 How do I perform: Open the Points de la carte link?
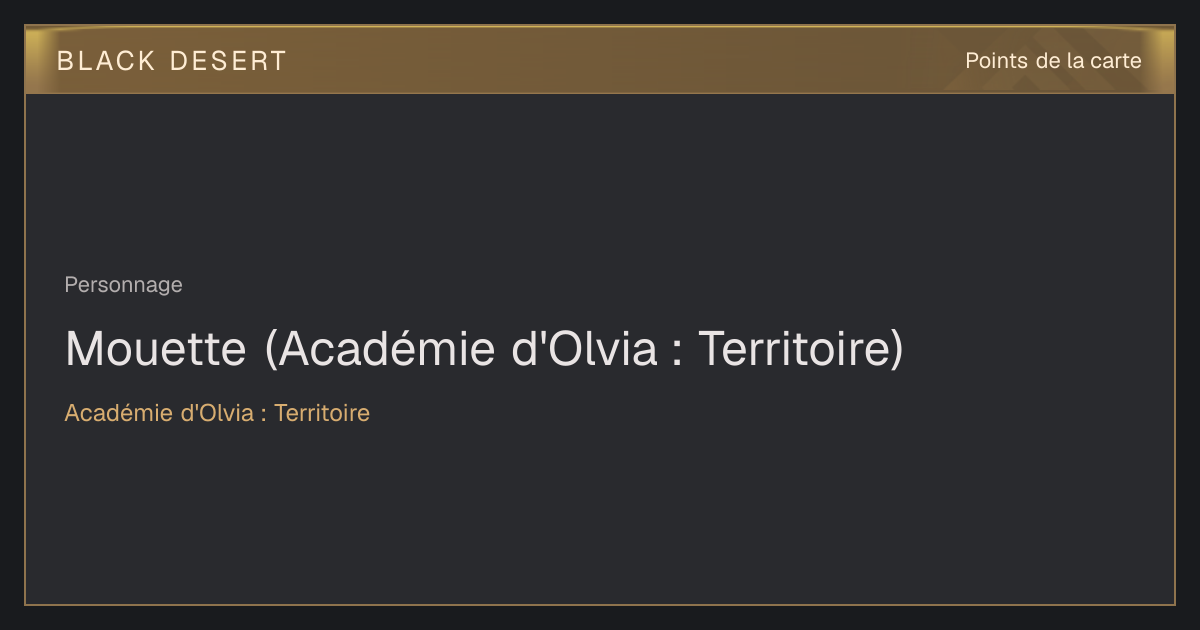(1053, 61)
